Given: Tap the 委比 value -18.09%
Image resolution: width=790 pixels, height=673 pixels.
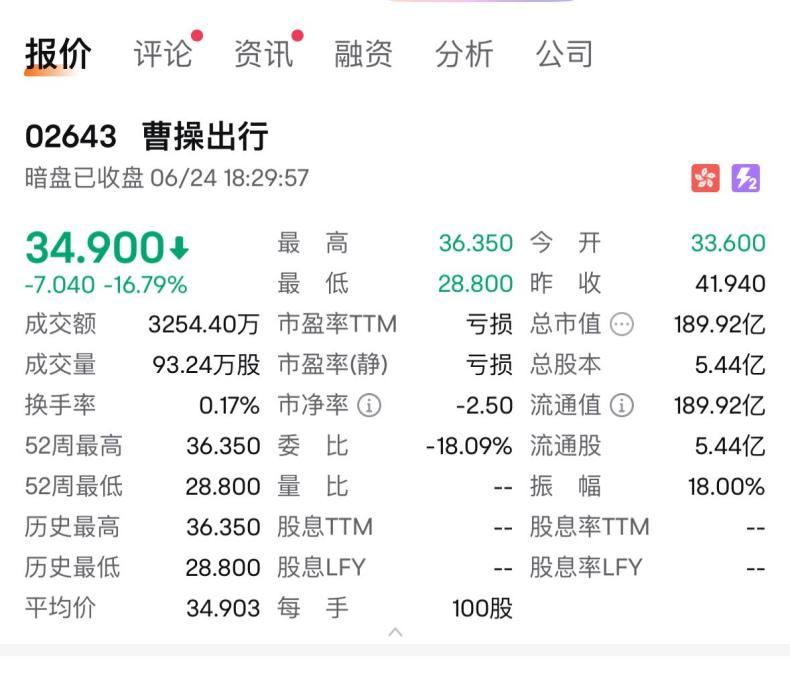Looking at the screenshot, I should click(469, 446).
